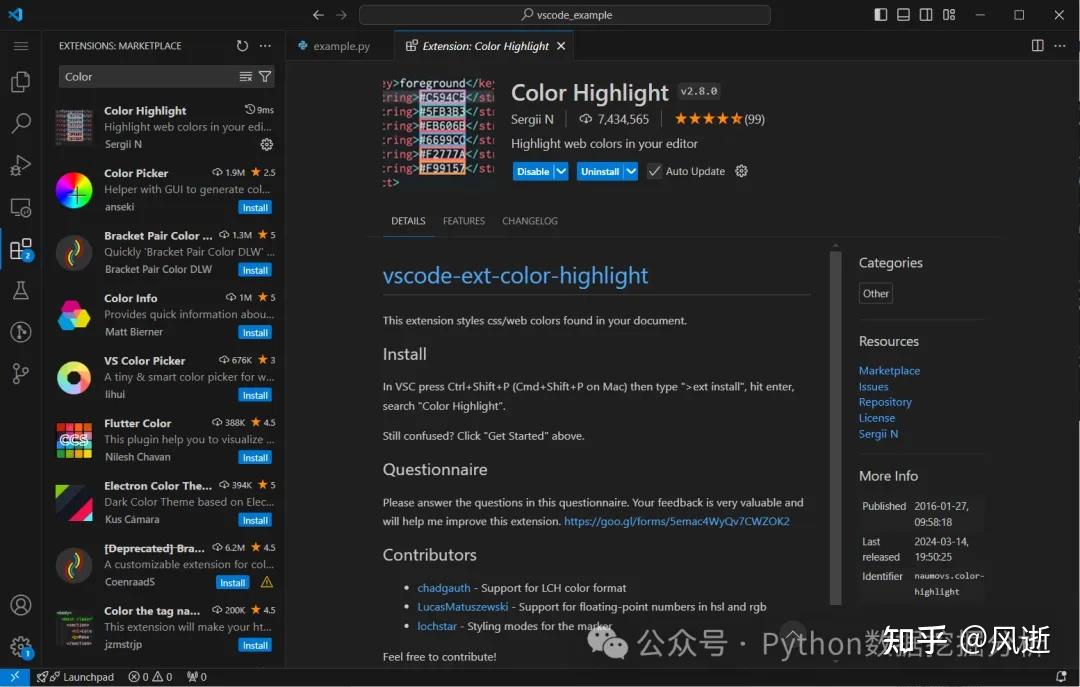Install the Electron Color Theme extension
1080x687 pixels.
[x=255, y=520]
